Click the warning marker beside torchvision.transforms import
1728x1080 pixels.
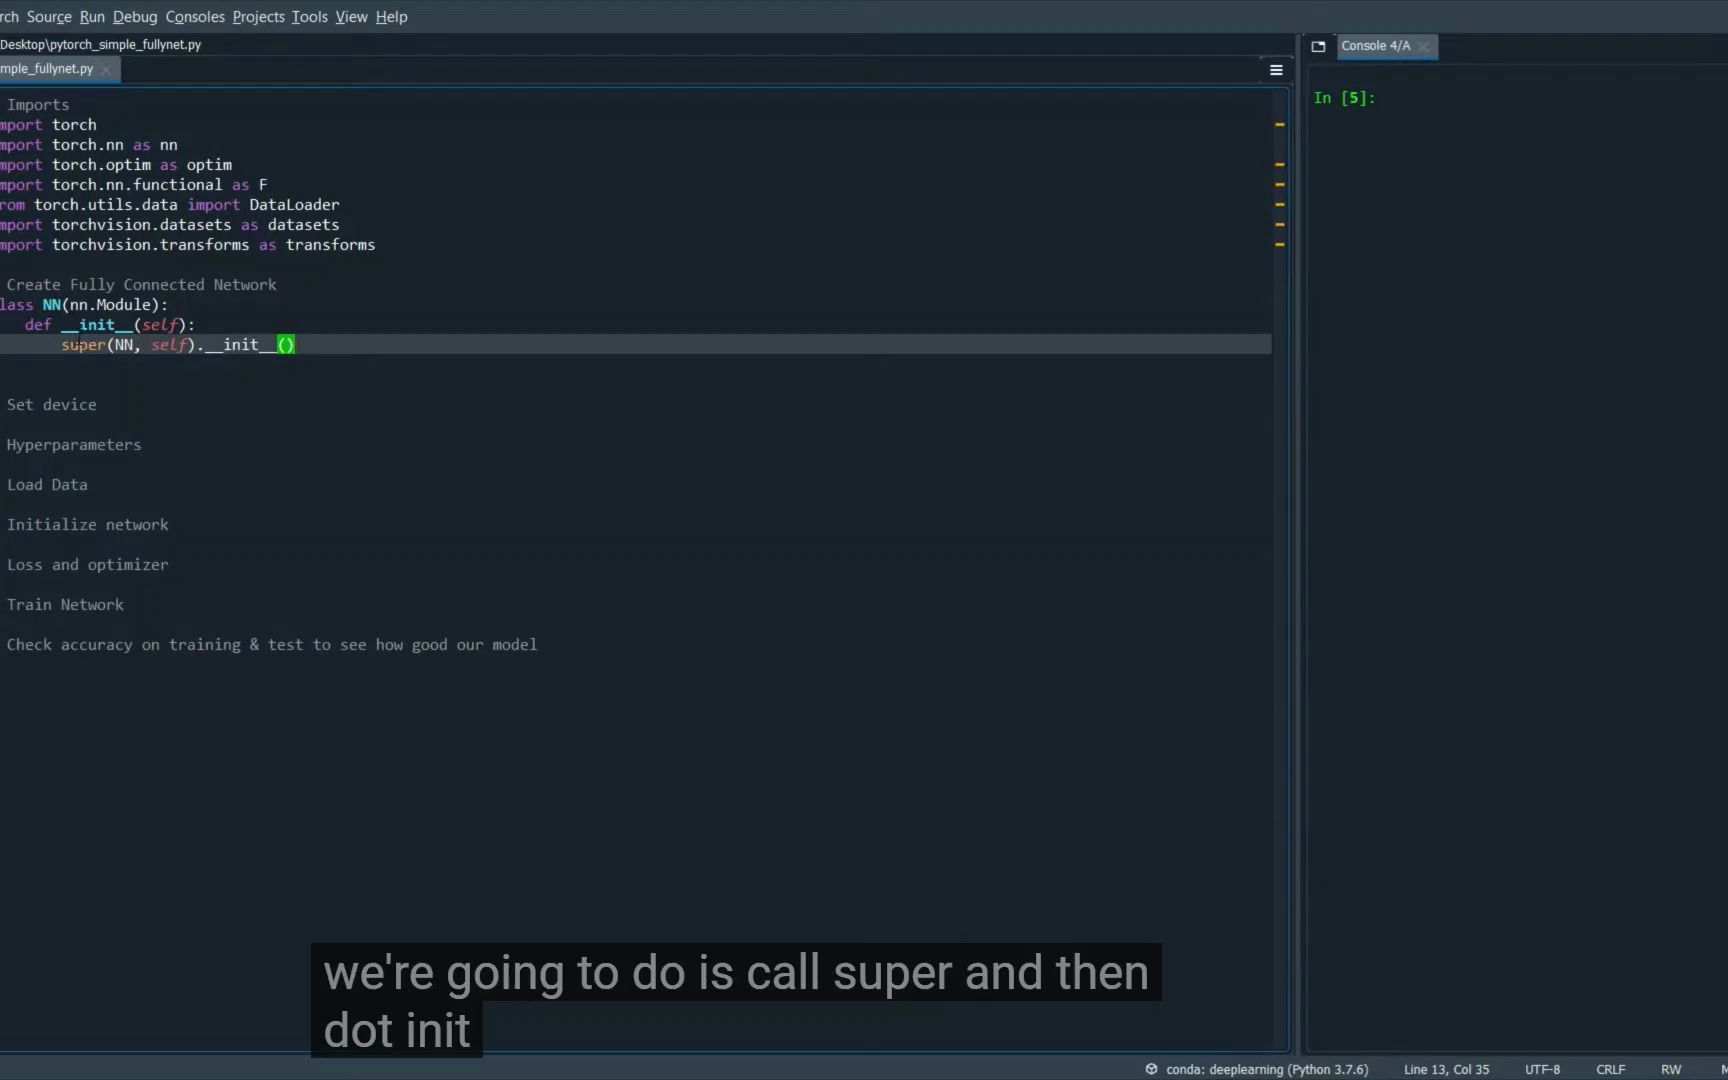1279,244
